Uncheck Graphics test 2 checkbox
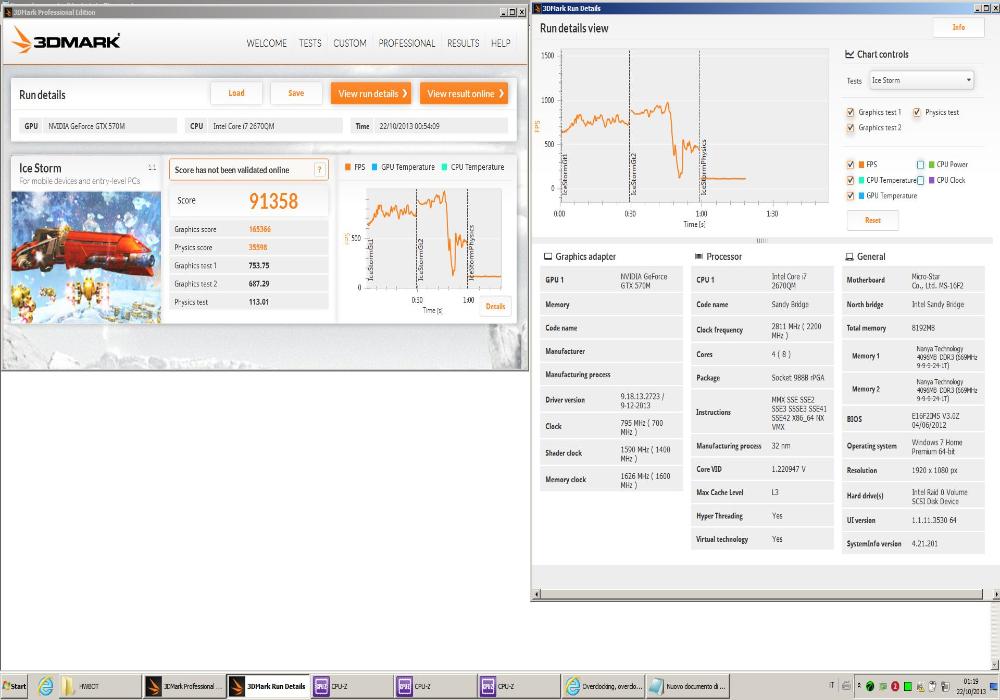Image resolution: width=1000 pixels, height=700 pixels. (850, 128)
